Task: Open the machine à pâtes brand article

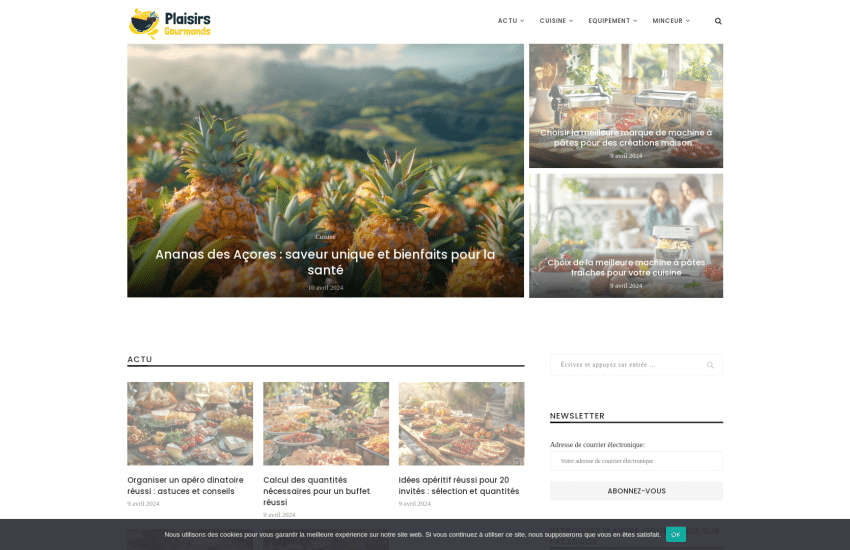Action: (626, 138)
